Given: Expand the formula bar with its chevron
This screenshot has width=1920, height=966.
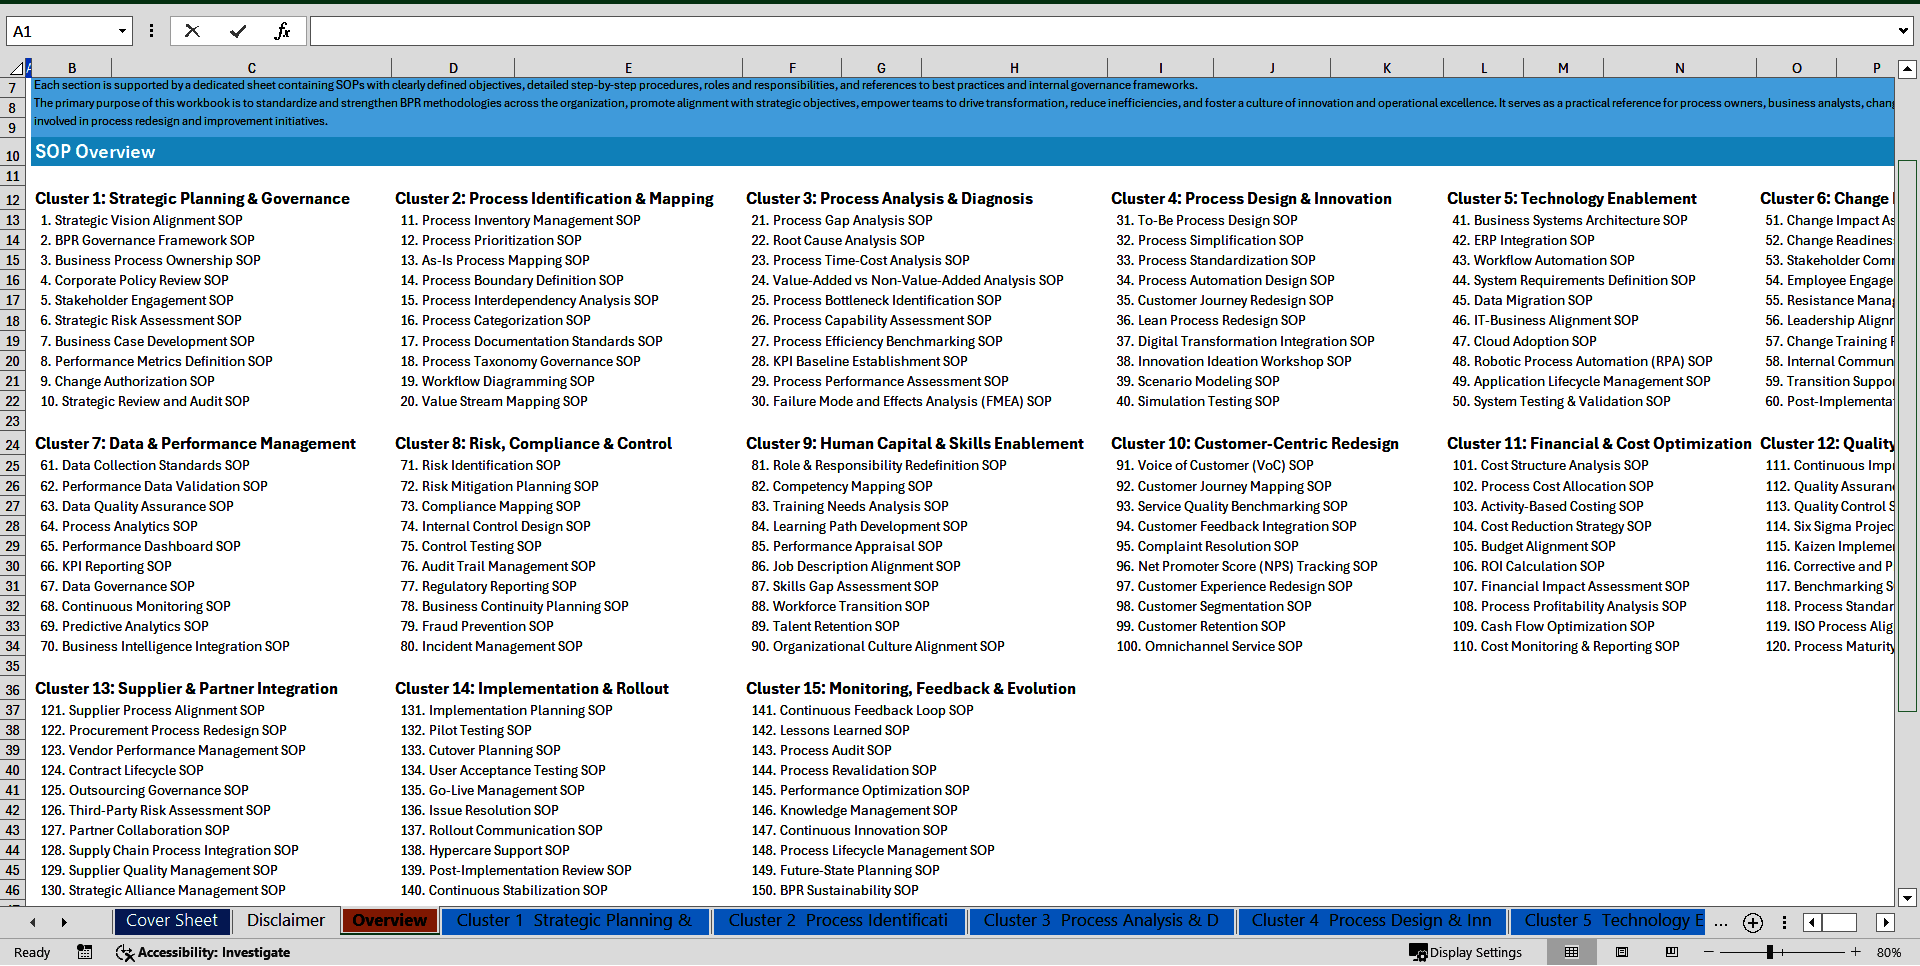Looking at the screenshot, I should coord(1904,30).
